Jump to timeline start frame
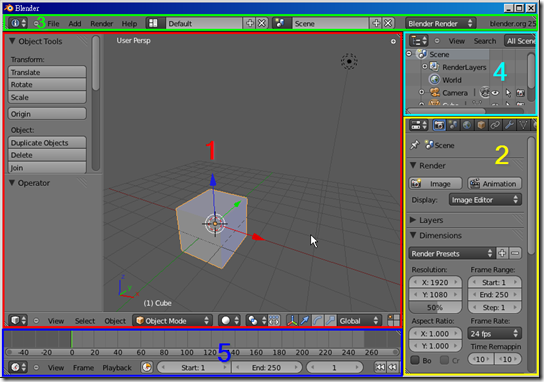The image size is (544, 382). point(380,367)
